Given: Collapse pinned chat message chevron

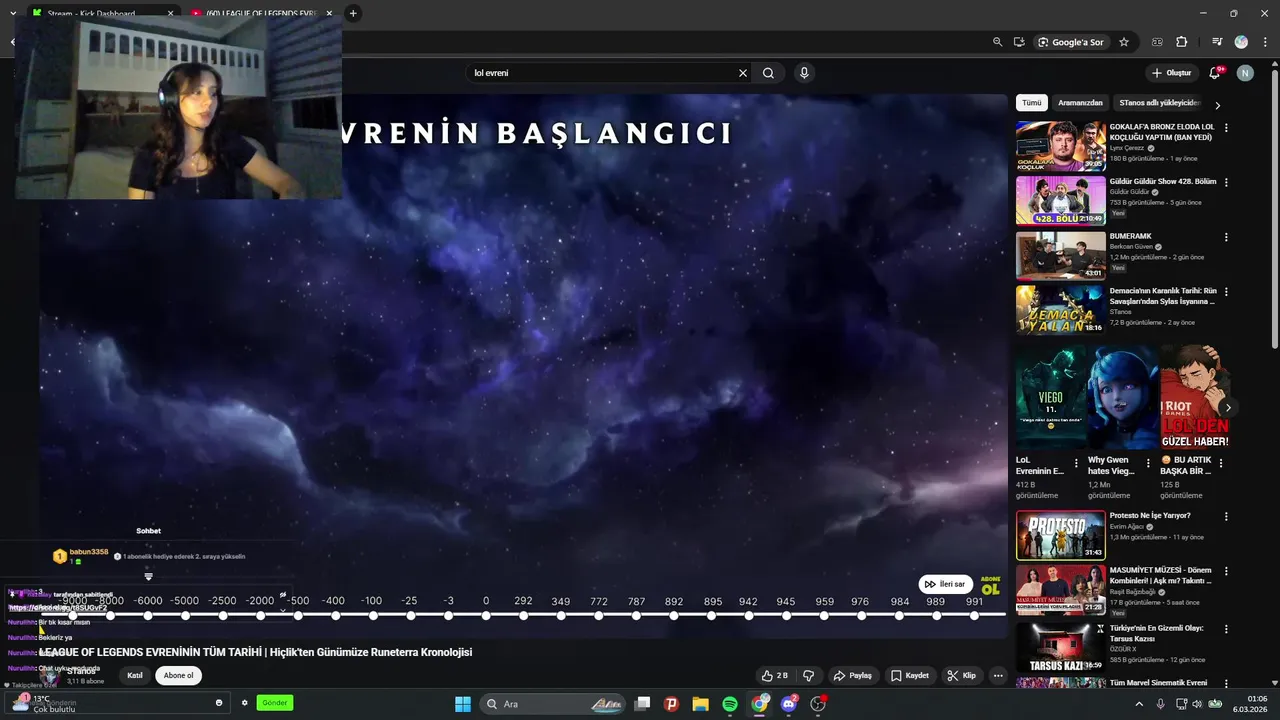Looking at the screenshot, I should 282,609.
